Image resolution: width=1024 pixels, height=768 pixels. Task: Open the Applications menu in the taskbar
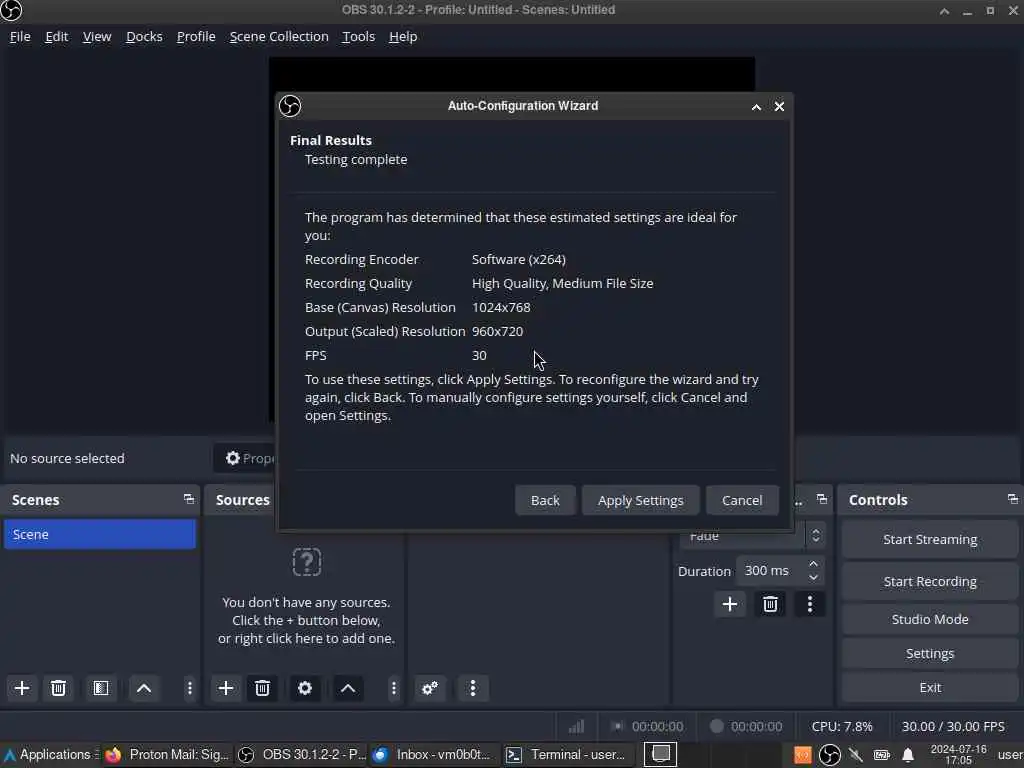(x=50, y=755)
